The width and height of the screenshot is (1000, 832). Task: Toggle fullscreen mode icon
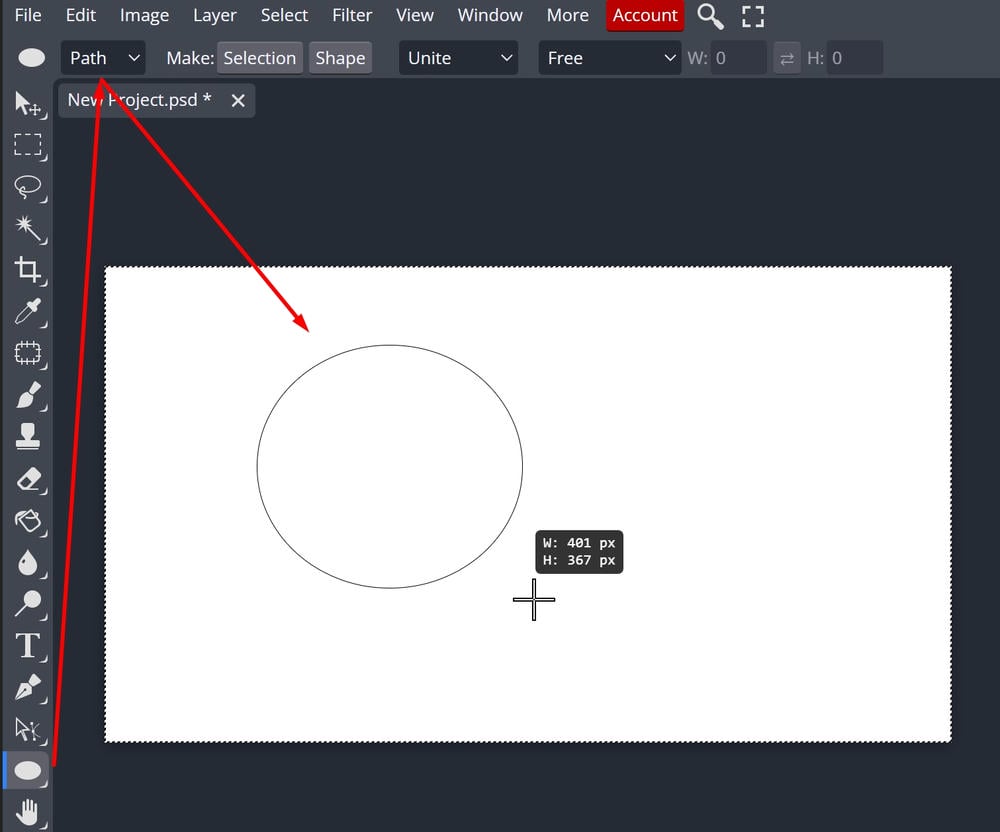click(x=753, y=16)
